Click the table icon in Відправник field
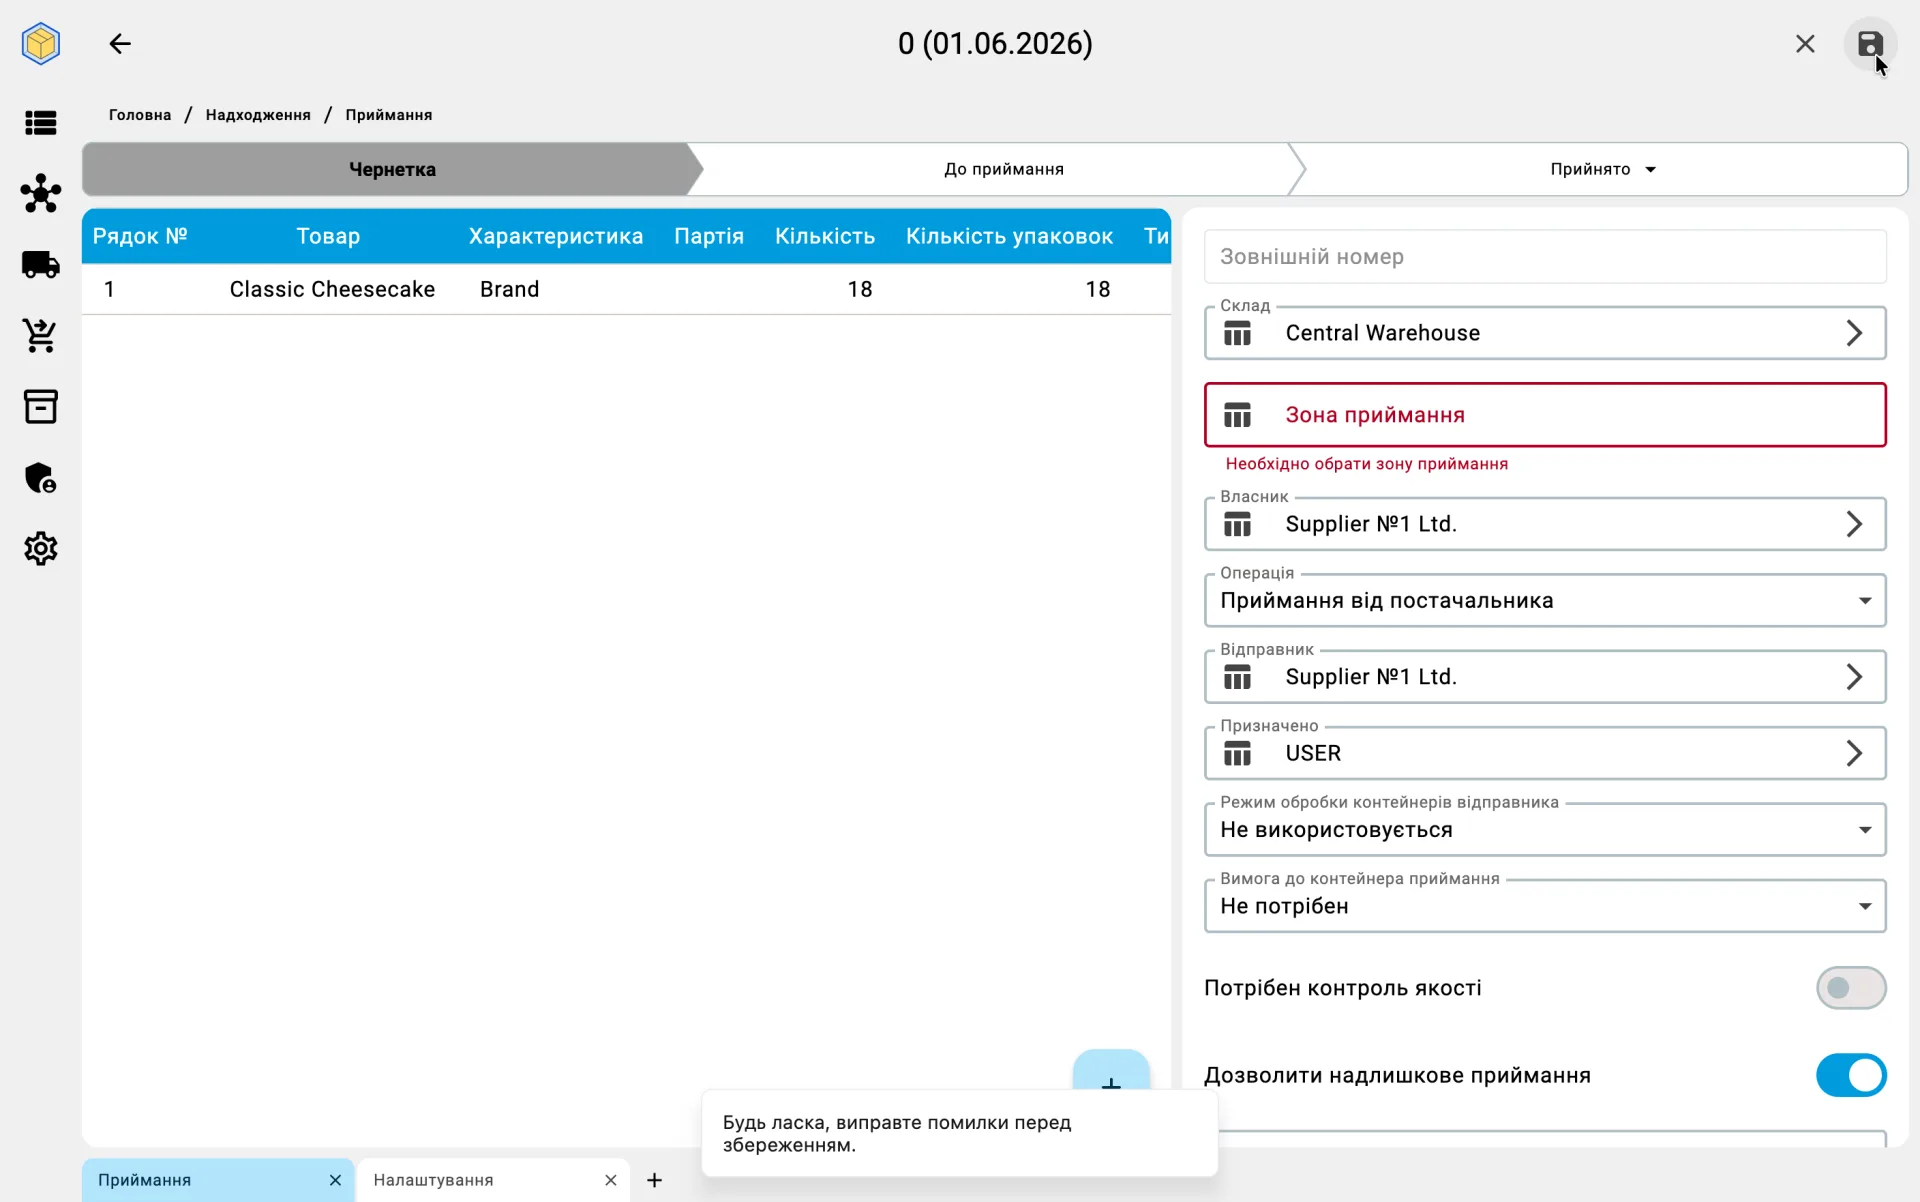Image resolution: width=1920 pixels, height=1202 pixels. [1237, 677]
